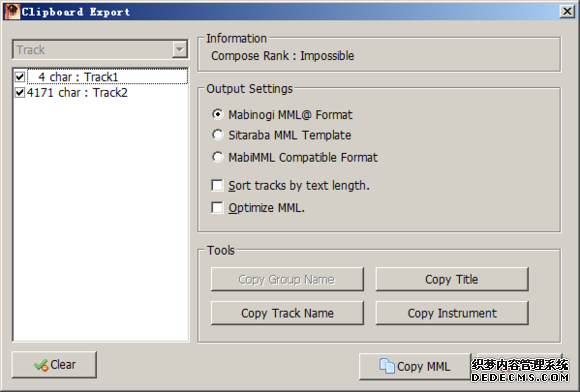The height and width of the screenshot is (392, 580).
Task: Enable the Optimize MML checkbox
Action: (217, 207)
